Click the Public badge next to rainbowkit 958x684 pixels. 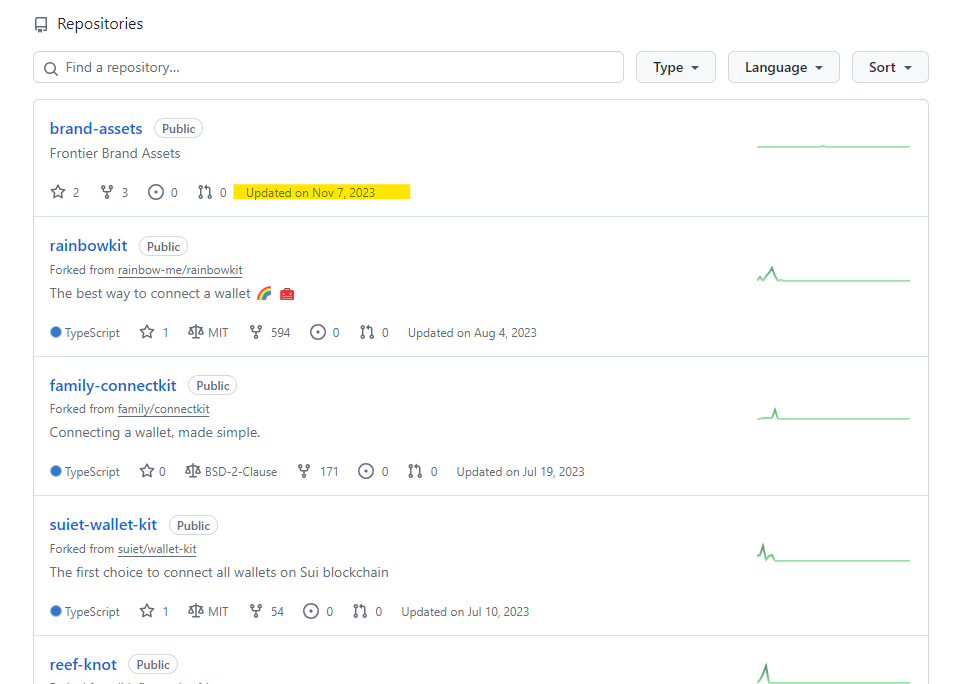coord(164,247)
